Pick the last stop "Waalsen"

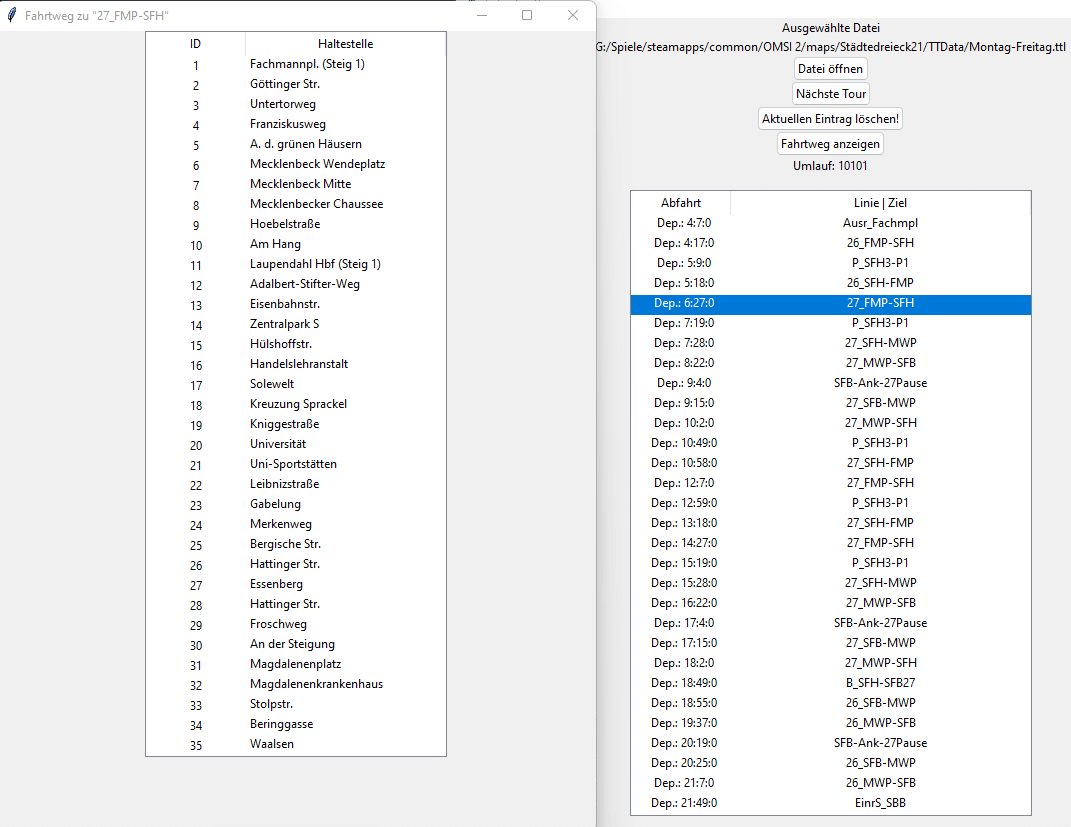tap(272, 744)
